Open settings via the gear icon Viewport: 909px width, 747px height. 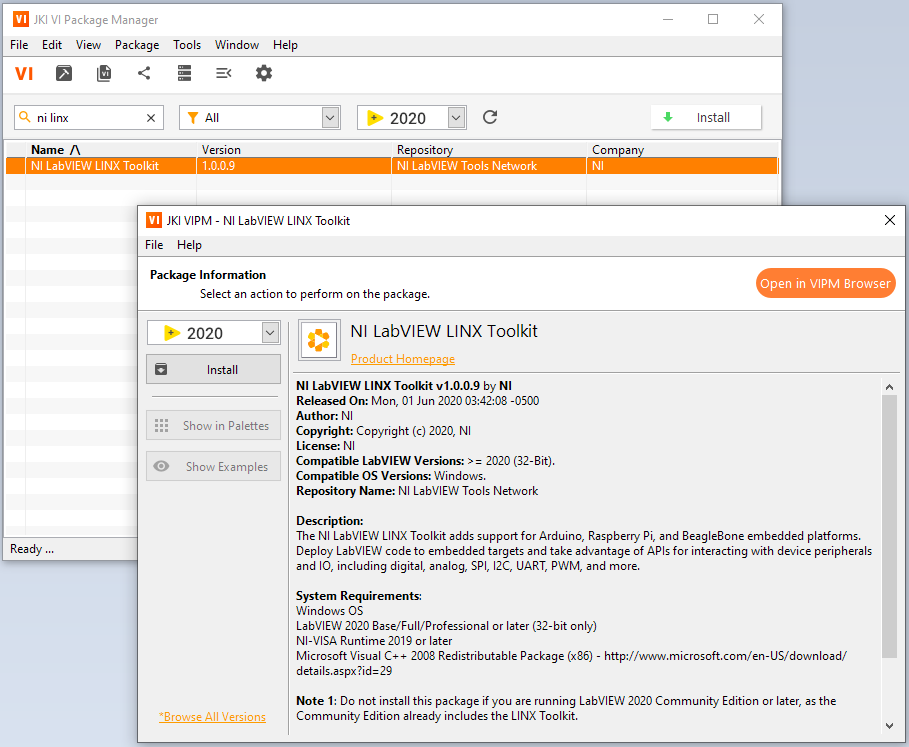coord(264,73)
